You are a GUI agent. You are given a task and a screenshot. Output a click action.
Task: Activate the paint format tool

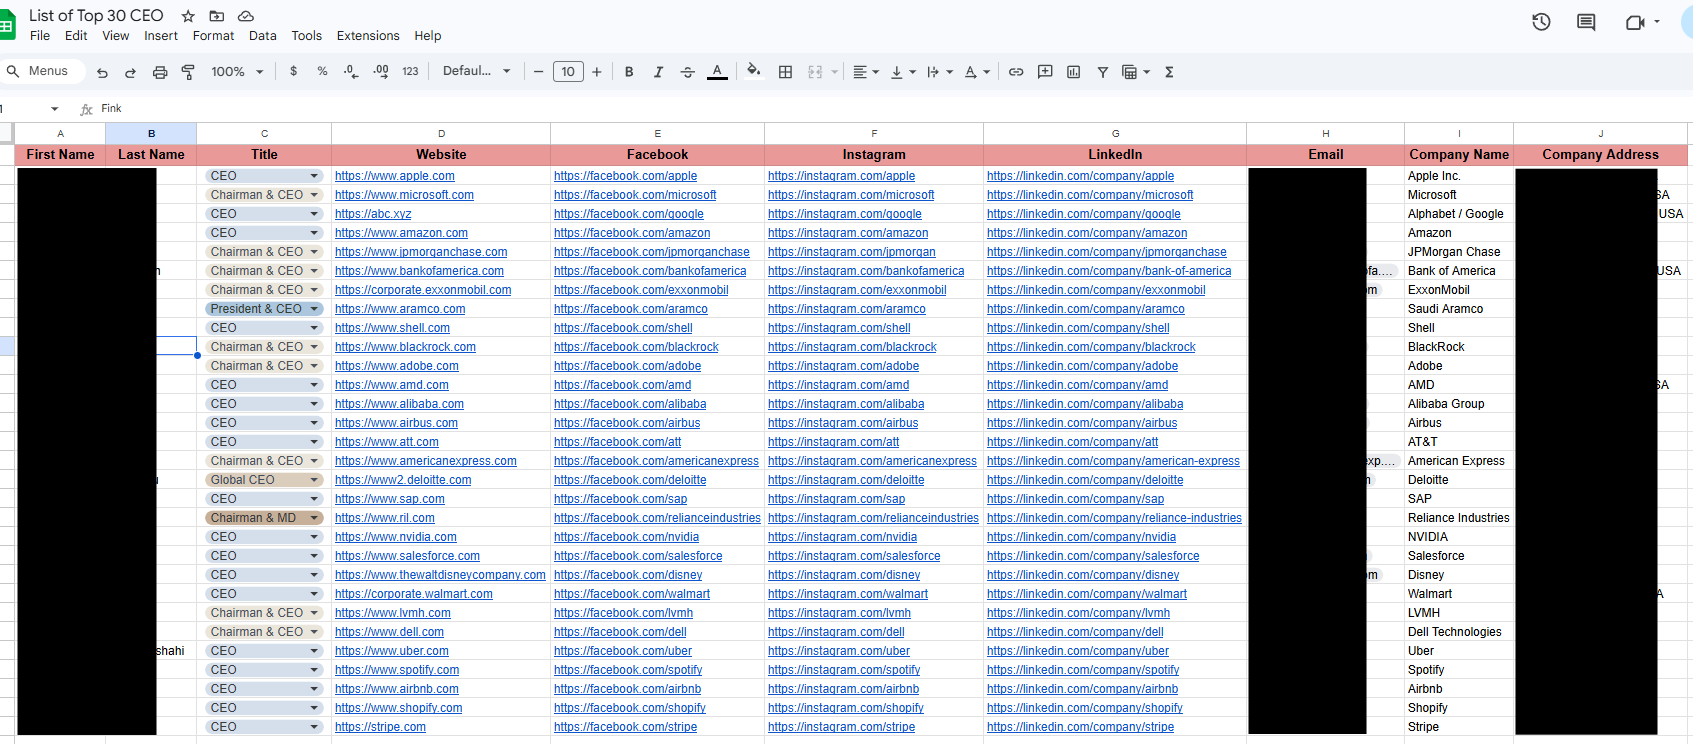click(x=188, y=72)
